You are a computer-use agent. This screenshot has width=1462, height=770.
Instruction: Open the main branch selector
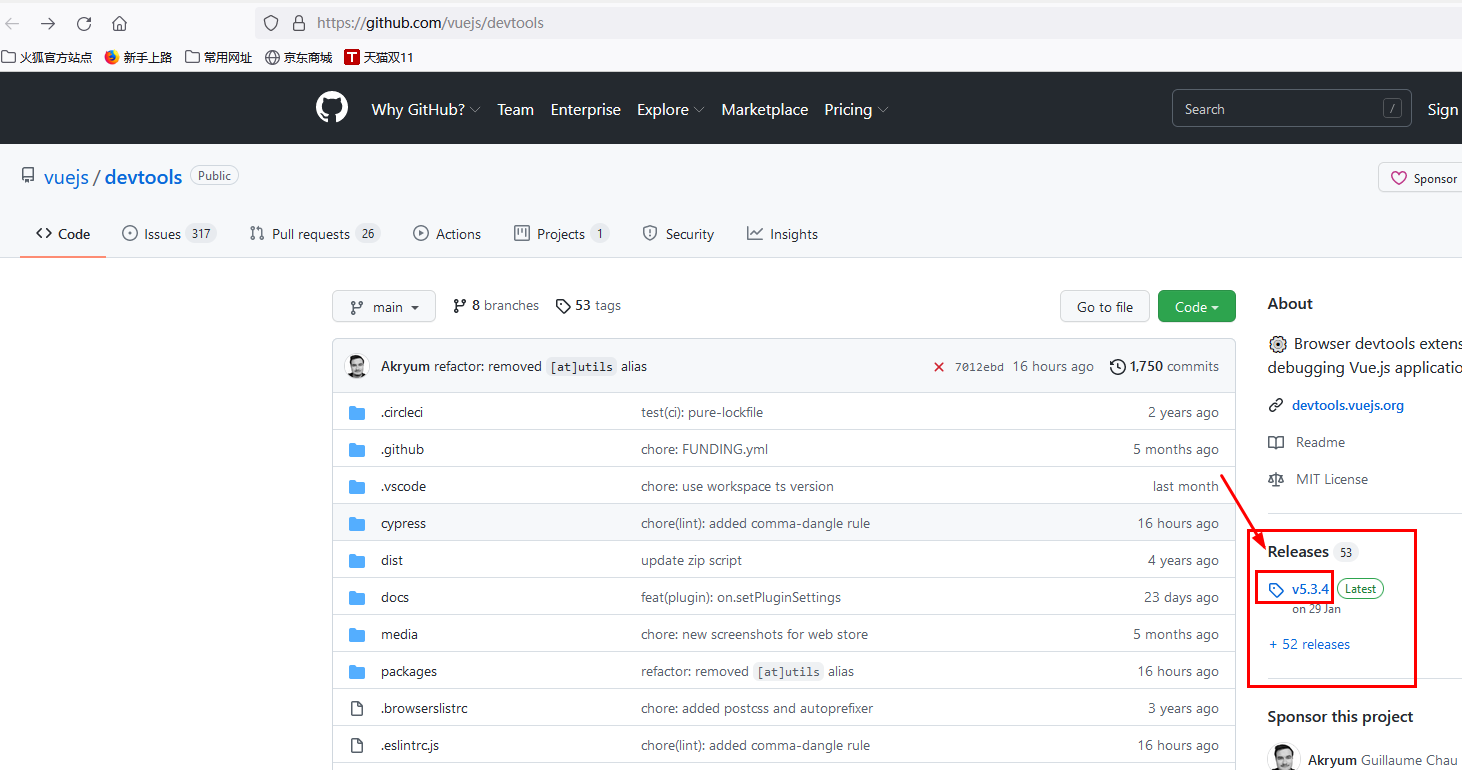[x=383, y=305]
